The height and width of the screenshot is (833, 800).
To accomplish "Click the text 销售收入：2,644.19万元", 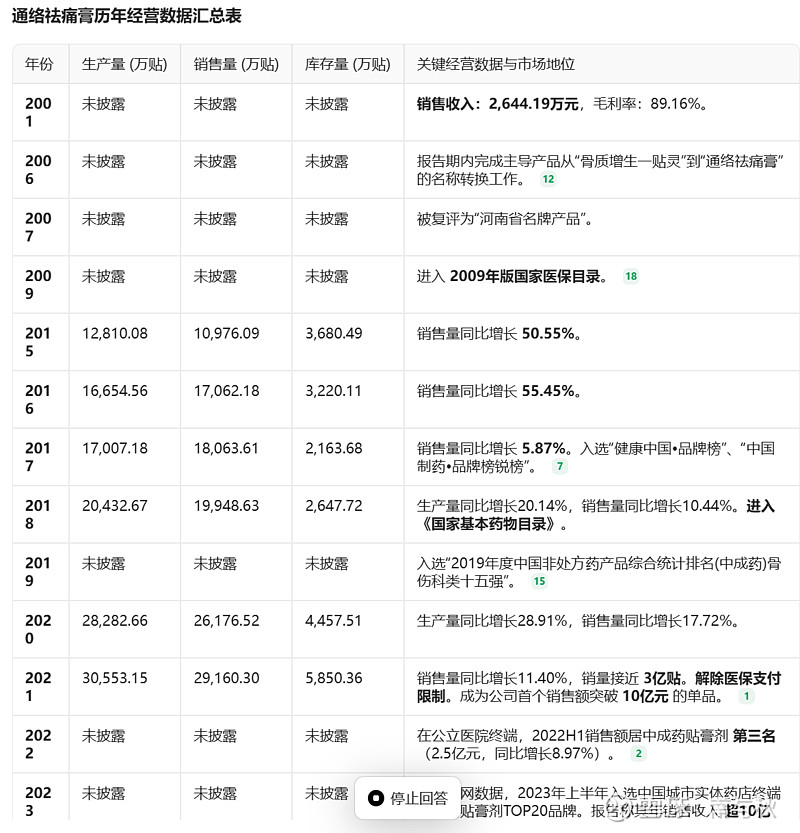I will pos(497,104).
